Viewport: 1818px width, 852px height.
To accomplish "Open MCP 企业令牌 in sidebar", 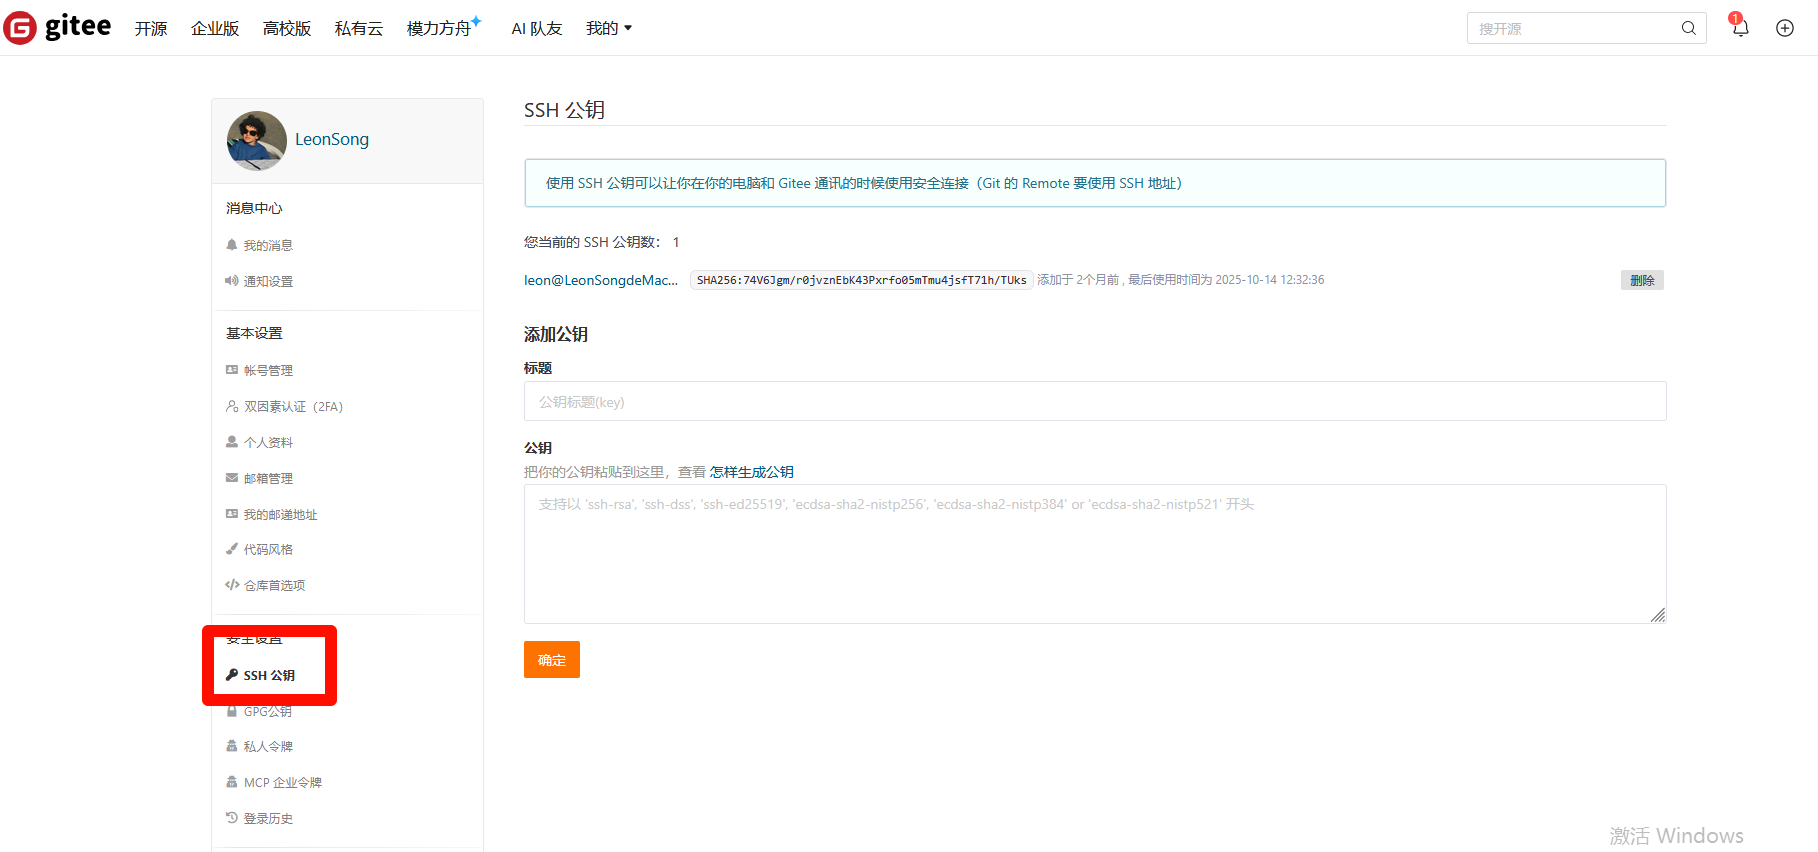I will tap(283, 782).
